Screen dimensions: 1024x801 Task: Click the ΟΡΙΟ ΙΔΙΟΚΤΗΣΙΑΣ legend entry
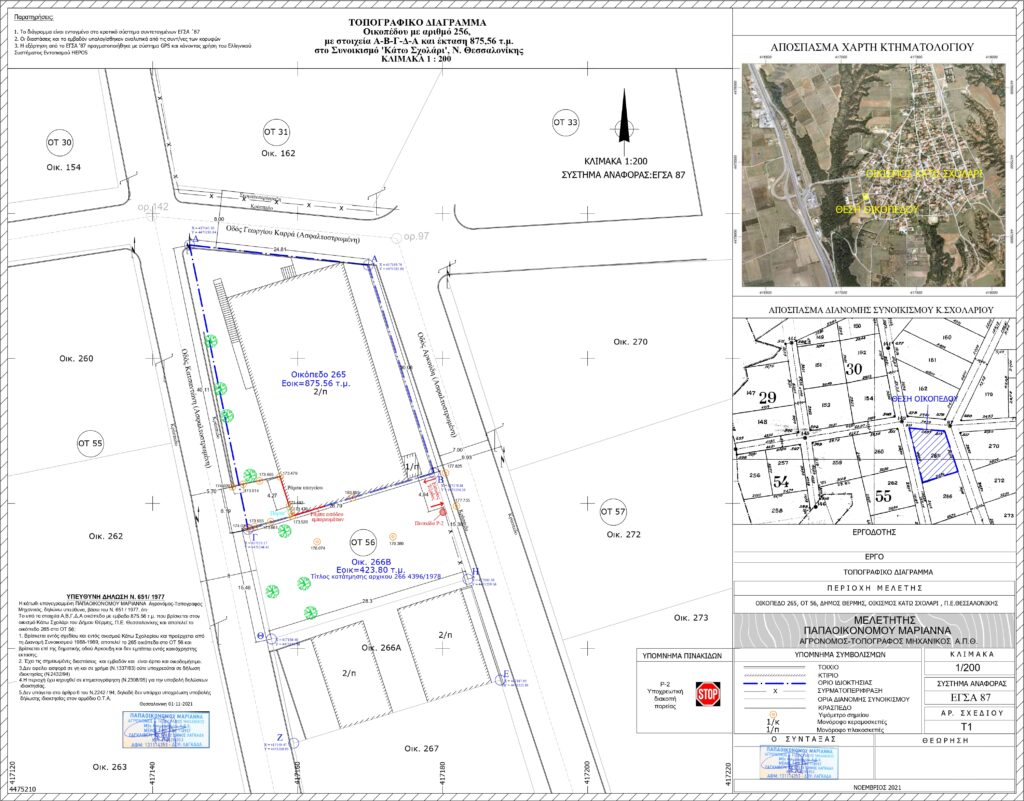tap(844, 683)
